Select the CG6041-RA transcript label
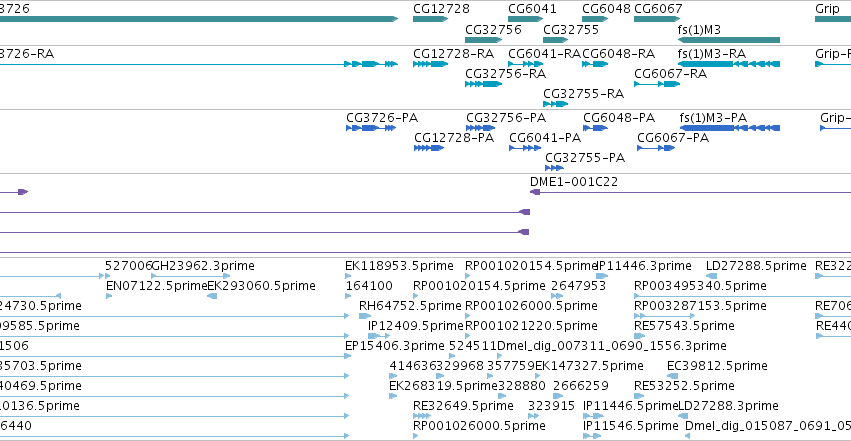This screenshot has height=441, width=851. [544, 54]
